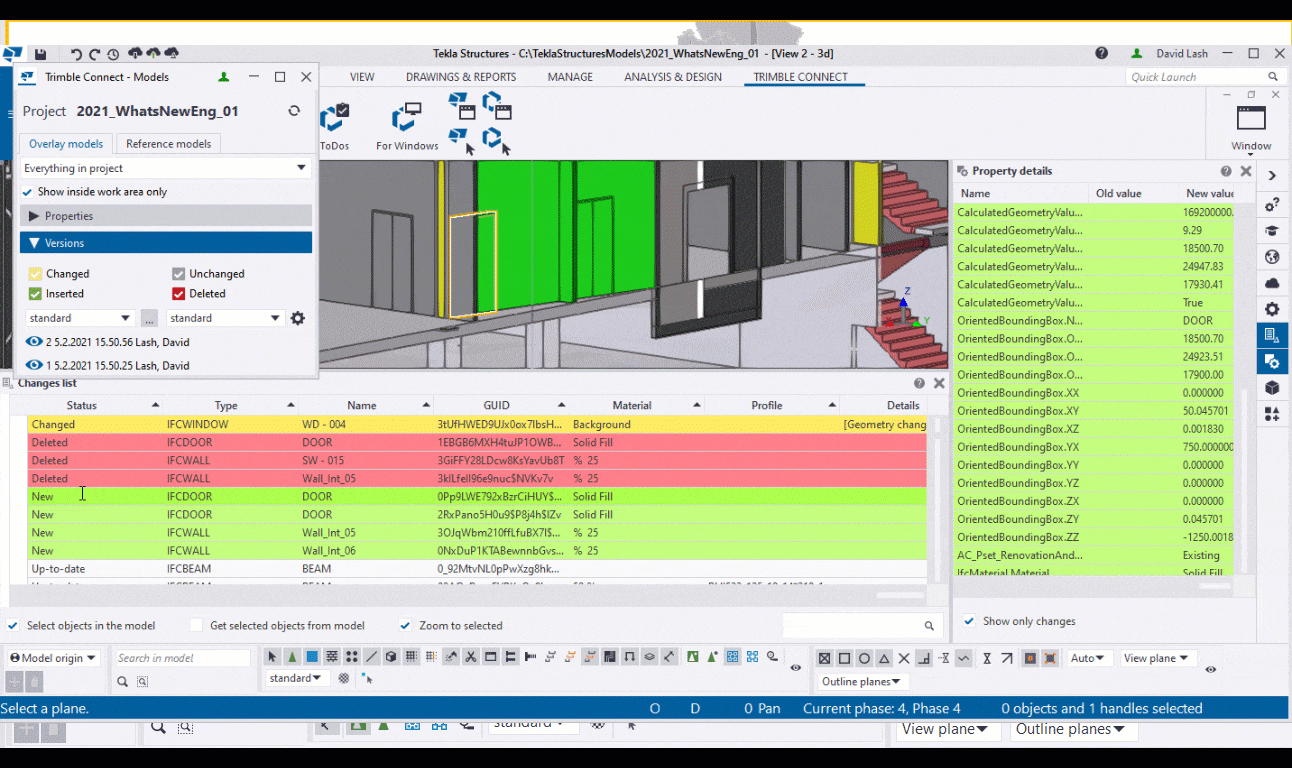Open the Outline planes dropdown in the toolbar
1292x768 pixels.
862,682
